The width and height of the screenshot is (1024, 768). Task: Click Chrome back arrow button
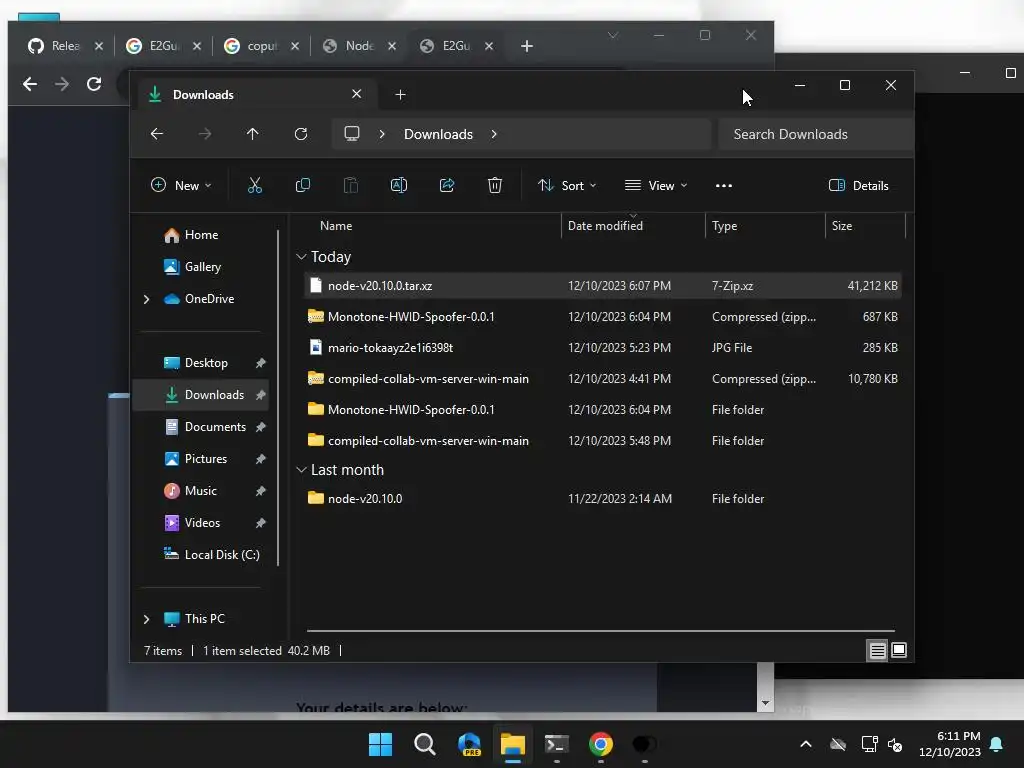[x=30, y=84]
